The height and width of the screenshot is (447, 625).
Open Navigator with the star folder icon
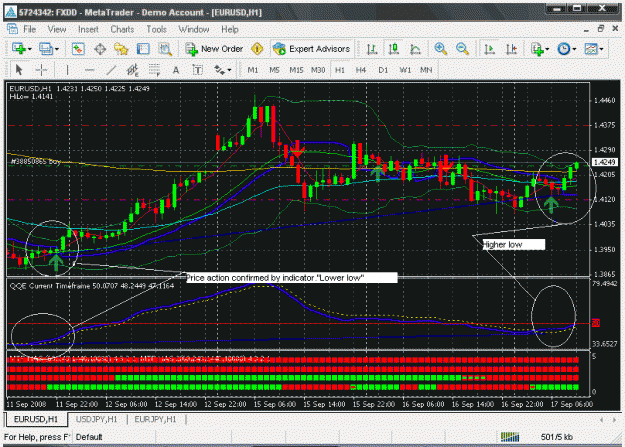(x=121, y=49)
